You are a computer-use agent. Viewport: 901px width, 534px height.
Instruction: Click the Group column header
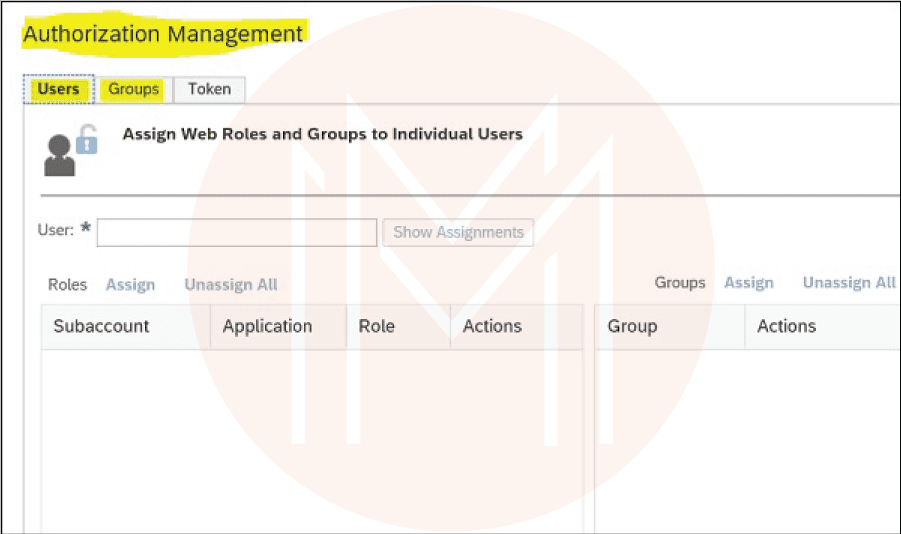point(632,326)
